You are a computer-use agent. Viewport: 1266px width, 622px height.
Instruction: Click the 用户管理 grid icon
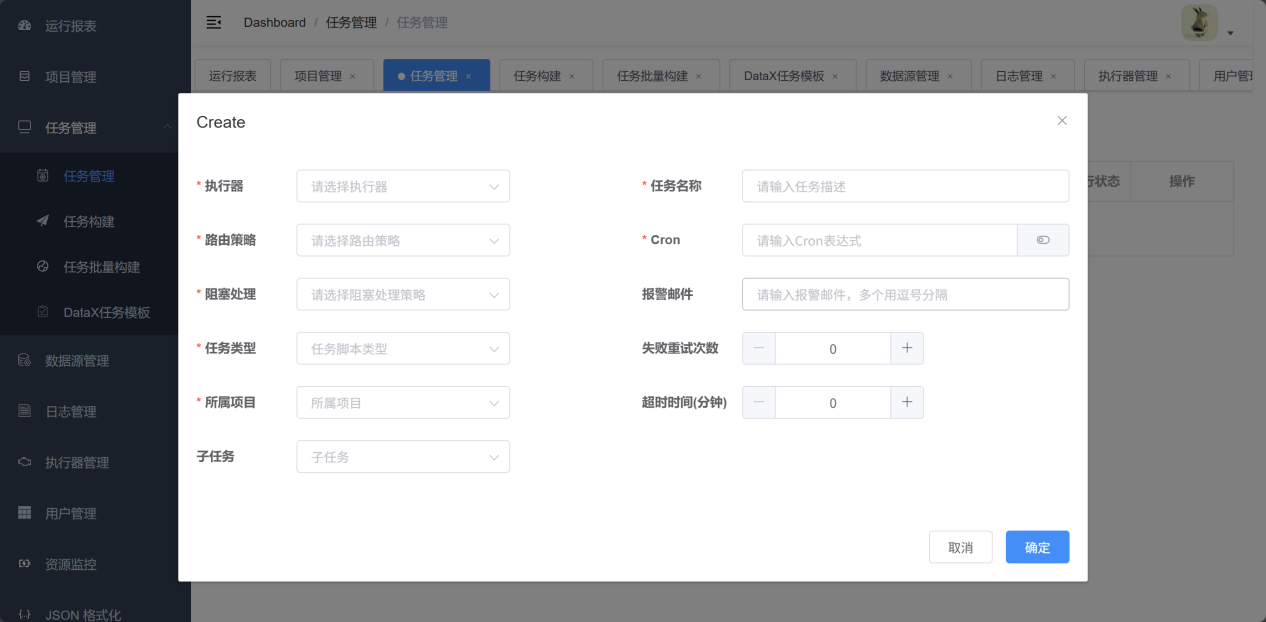[25, 513]
